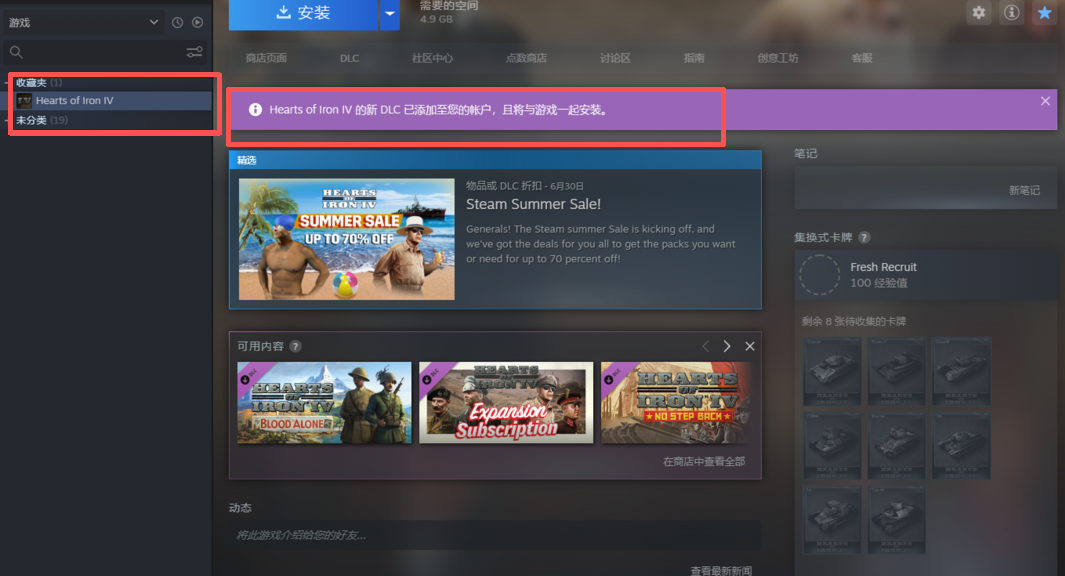Open the install options dropdown arrow
Image resolution: width=1065 pixels, height=576 pixels.
[x=390, y=15]
